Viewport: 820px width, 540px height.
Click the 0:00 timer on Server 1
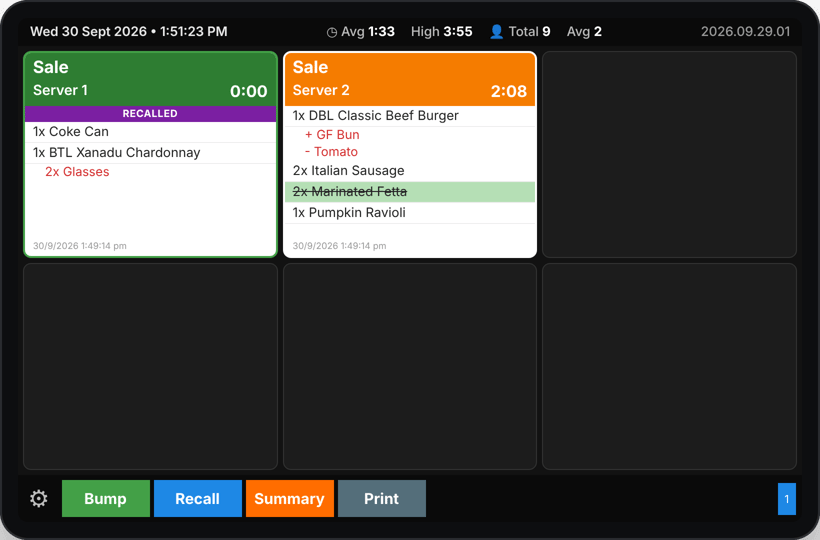click(249, 91)
